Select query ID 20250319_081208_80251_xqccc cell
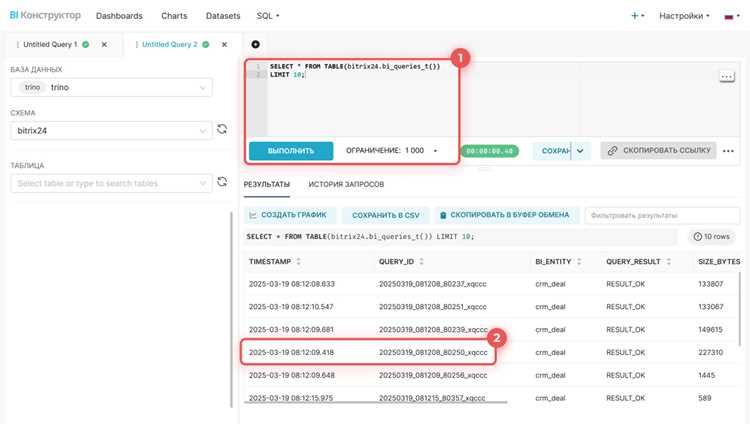Viewport: 750px width, 424px height. click(x=432, y=306)
